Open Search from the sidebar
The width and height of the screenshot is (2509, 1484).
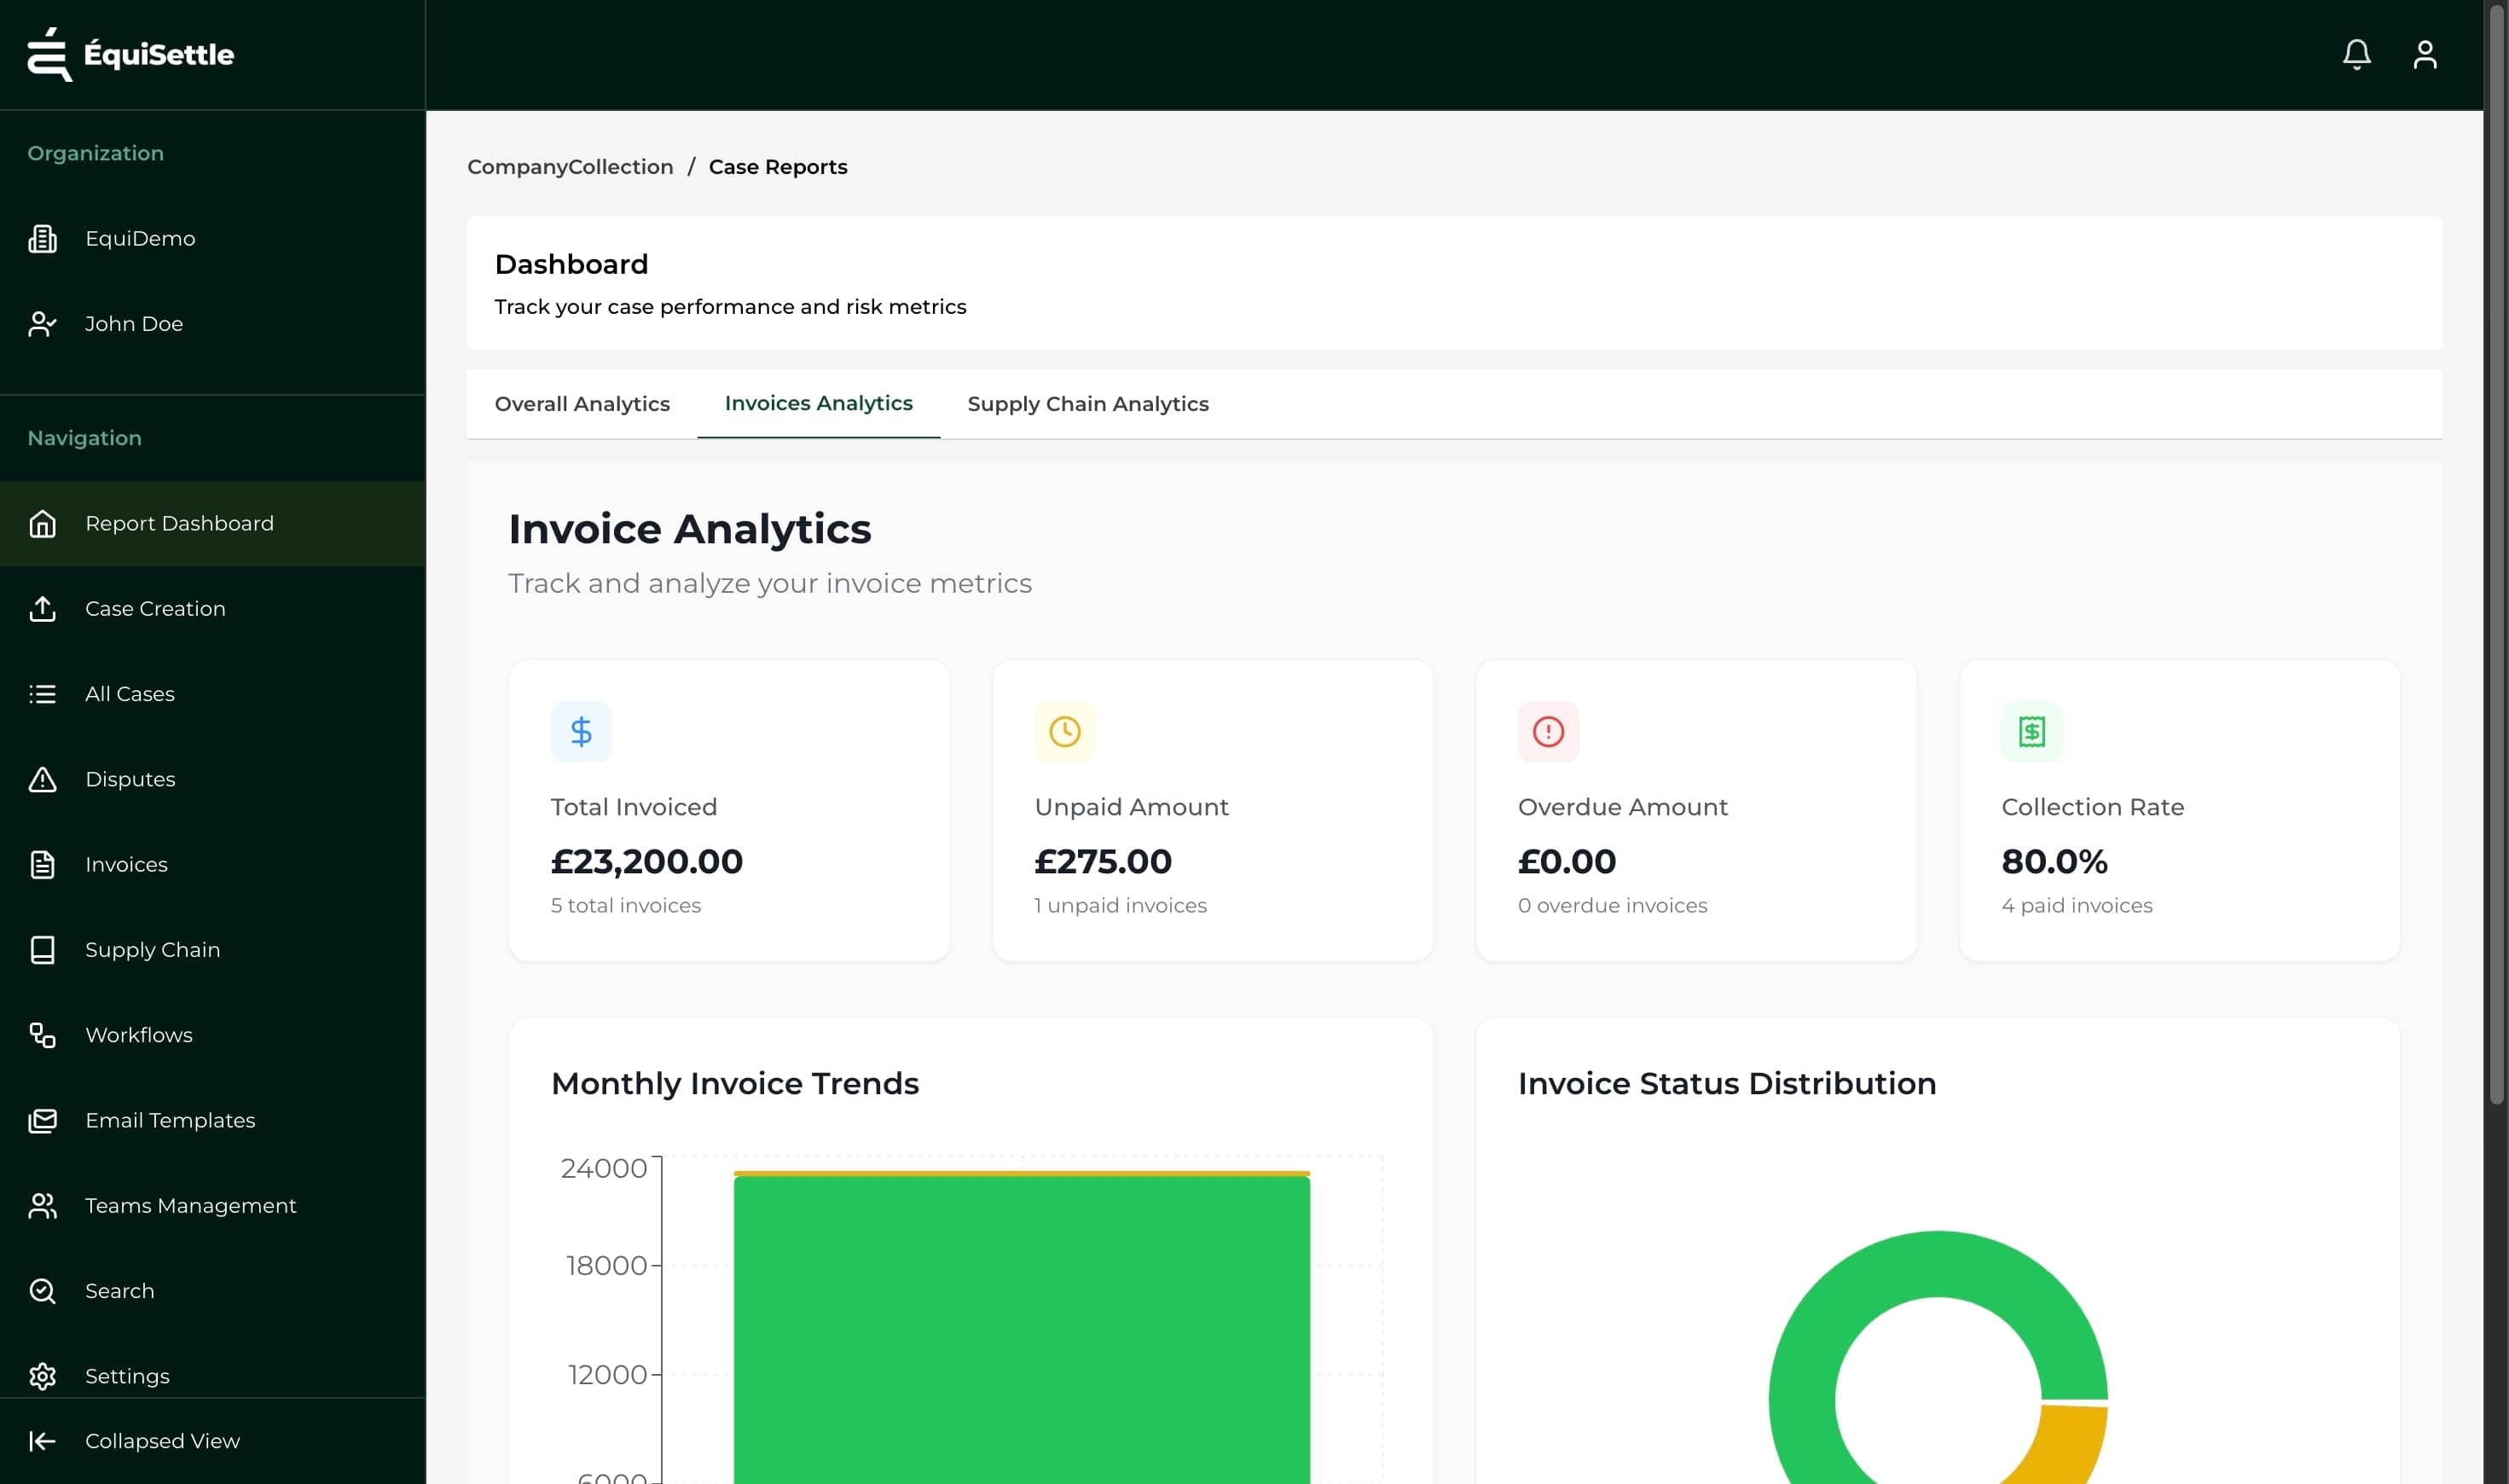(x=212, y=1291)
